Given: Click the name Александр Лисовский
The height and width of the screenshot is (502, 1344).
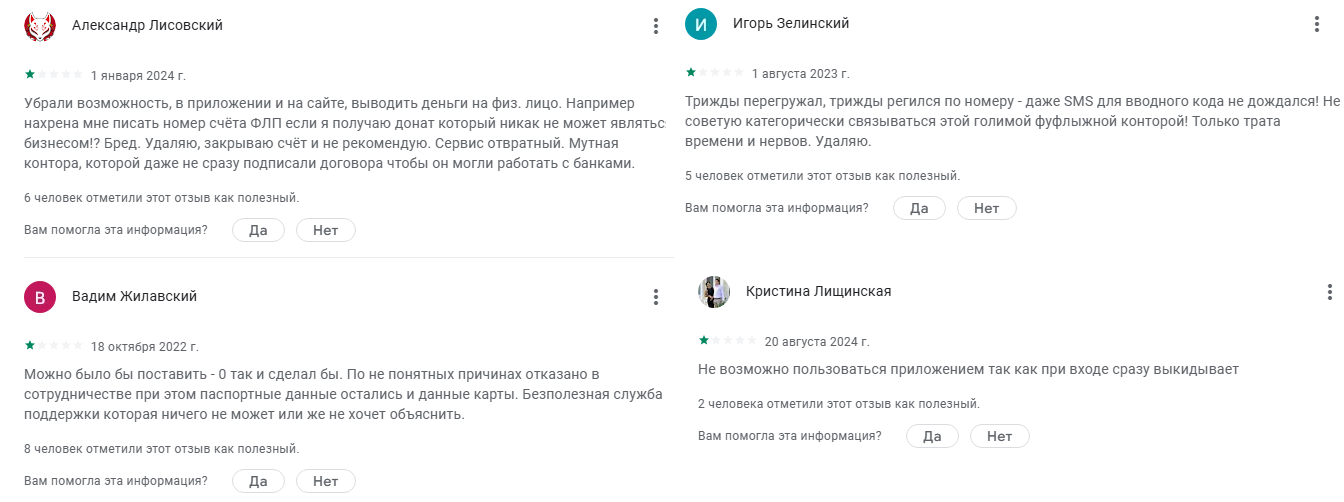Looking at the screenshot, I should pyautogui.click(x=147, y=26).
